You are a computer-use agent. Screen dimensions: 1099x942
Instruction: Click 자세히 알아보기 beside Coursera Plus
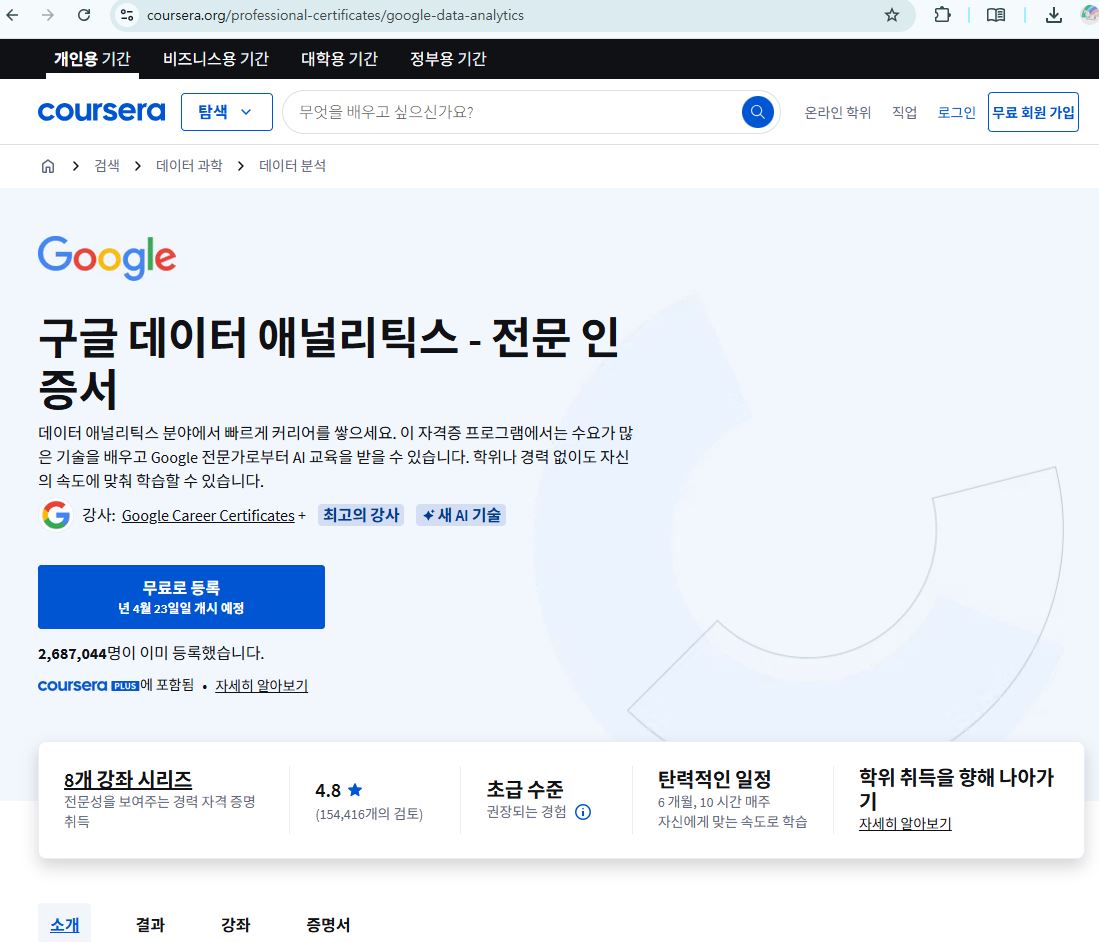261,685
